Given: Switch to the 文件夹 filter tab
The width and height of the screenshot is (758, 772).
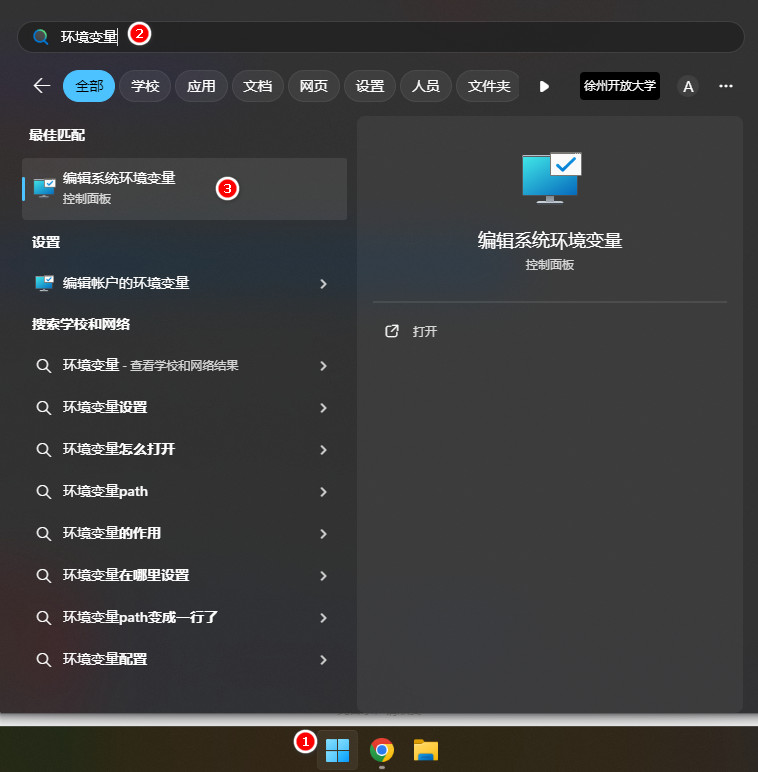Looking at the screenshot, I should (x=488, y=86).
